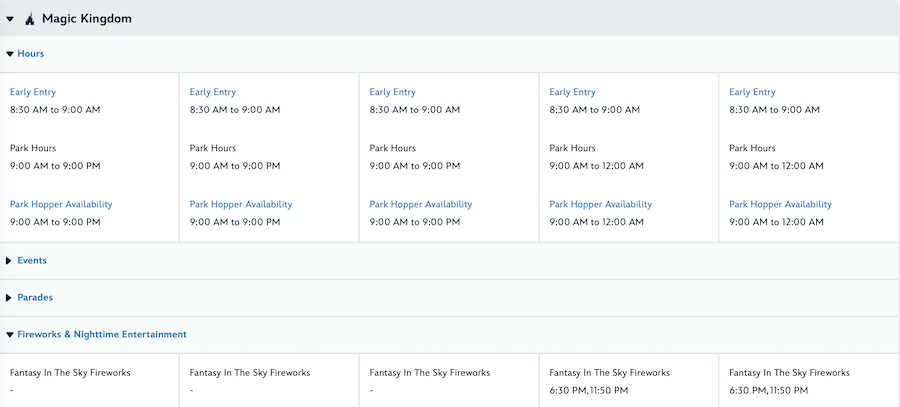This screenshot has height=407, width=900.
Task: Expand the Events disclosure triangle
Action: [x=9, y=261]
